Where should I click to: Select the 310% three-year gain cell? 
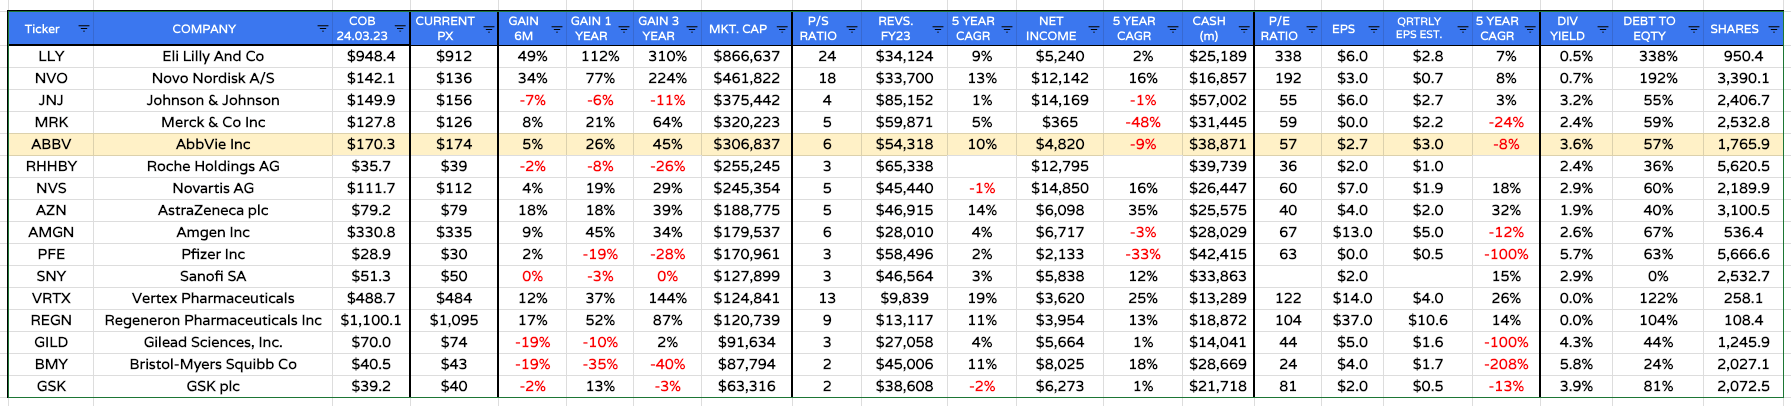667,56
